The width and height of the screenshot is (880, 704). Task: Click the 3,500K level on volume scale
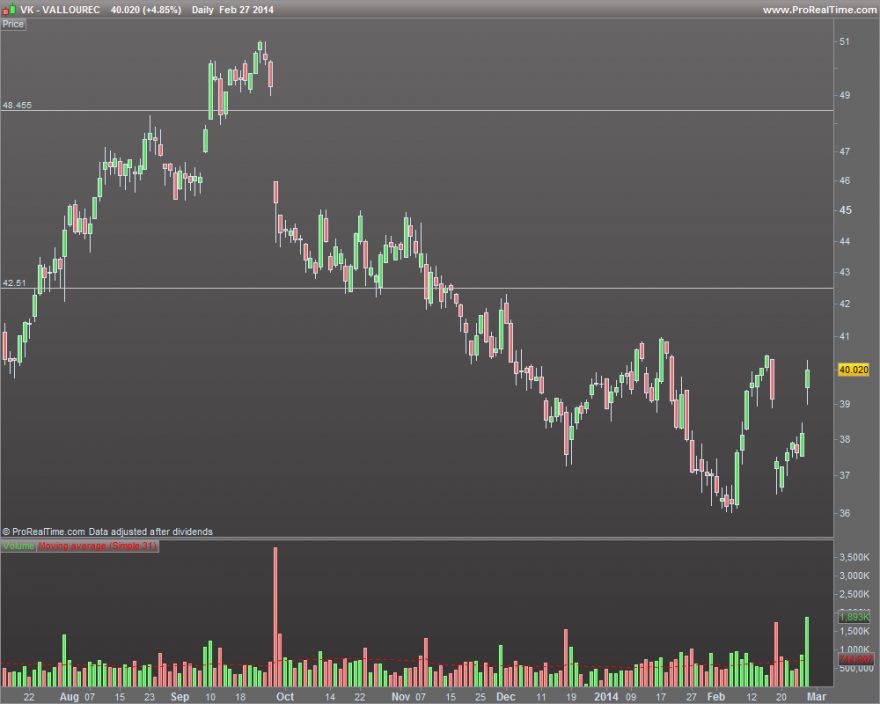point(854,557)
